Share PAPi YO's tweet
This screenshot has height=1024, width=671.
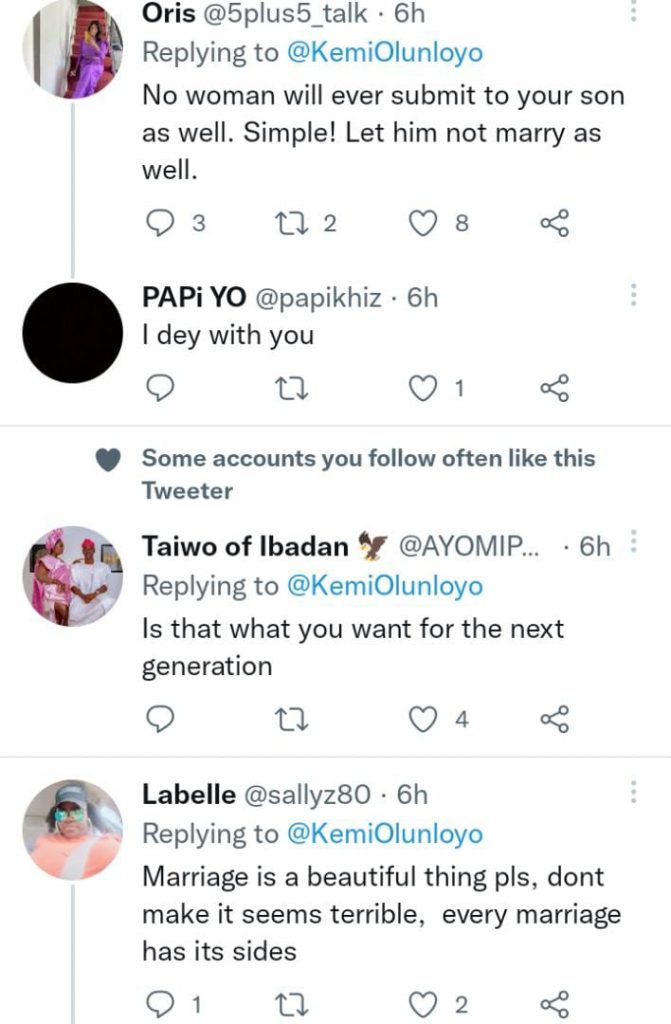[x=554, y=388]
